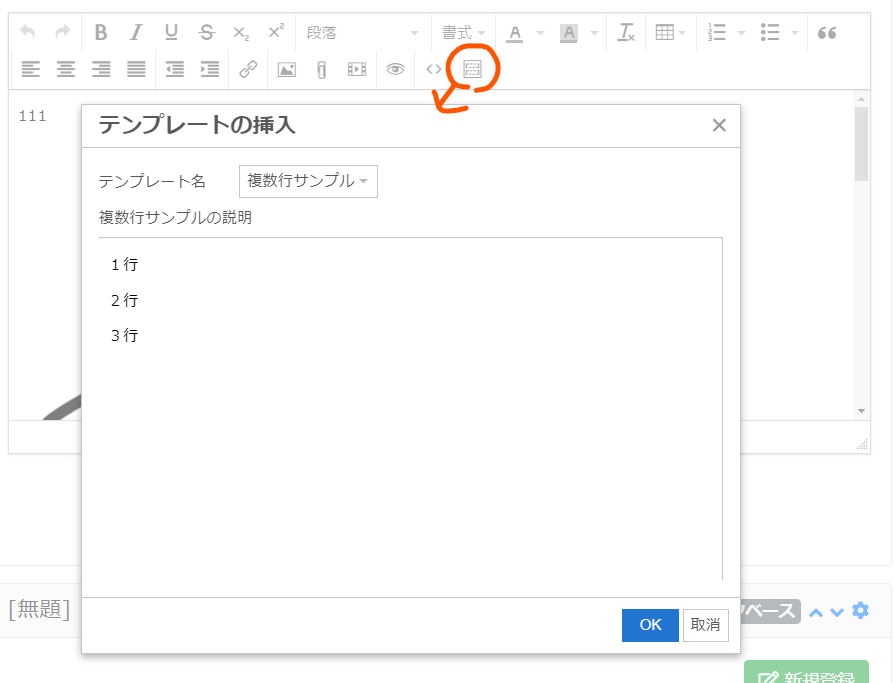
Task: Toggle italic formatting
Action: [135, 32]
